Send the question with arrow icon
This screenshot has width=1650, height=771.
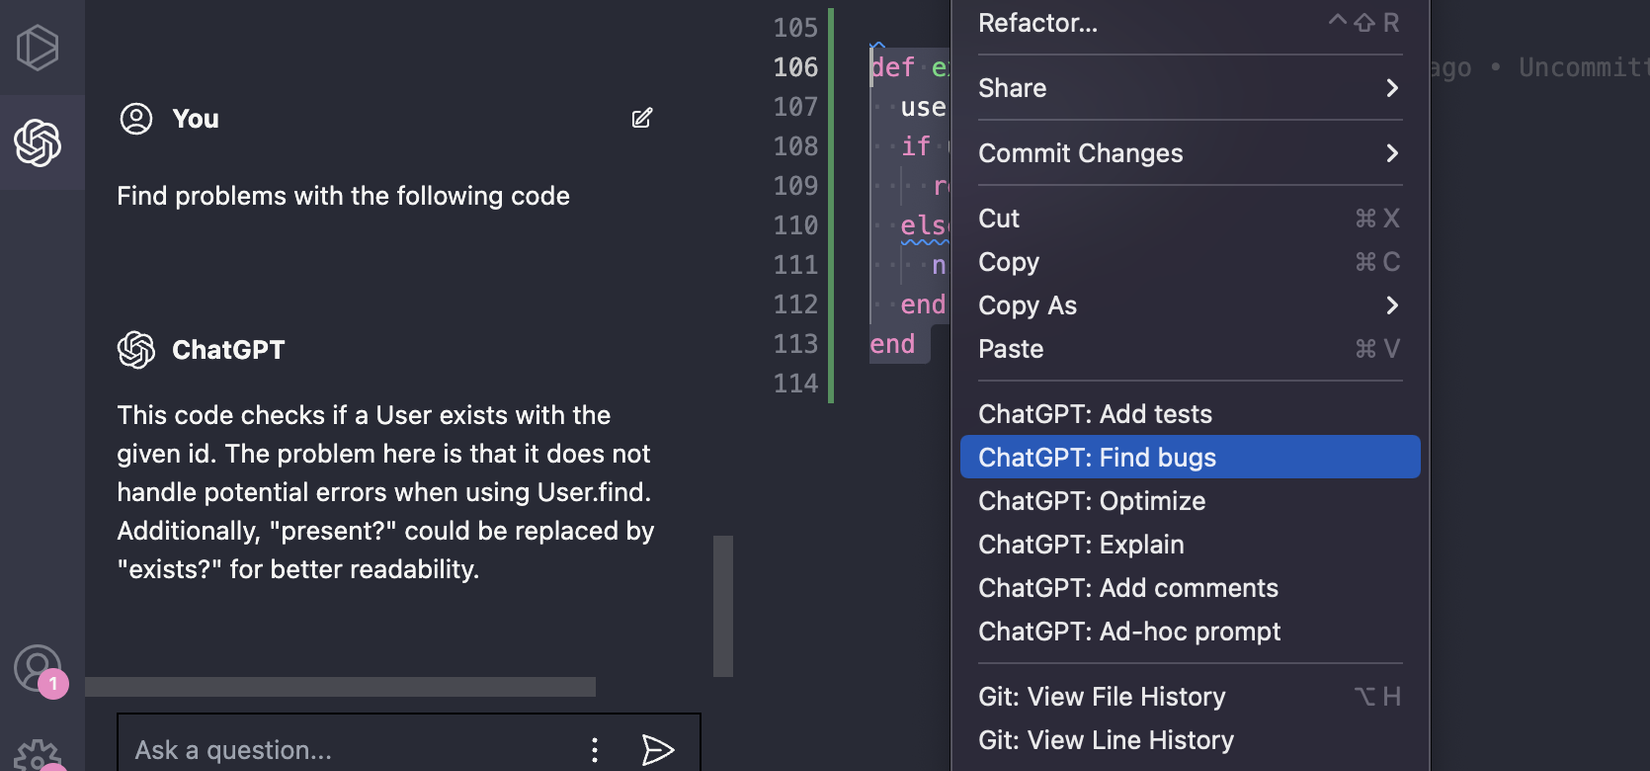tap(657, 749)
